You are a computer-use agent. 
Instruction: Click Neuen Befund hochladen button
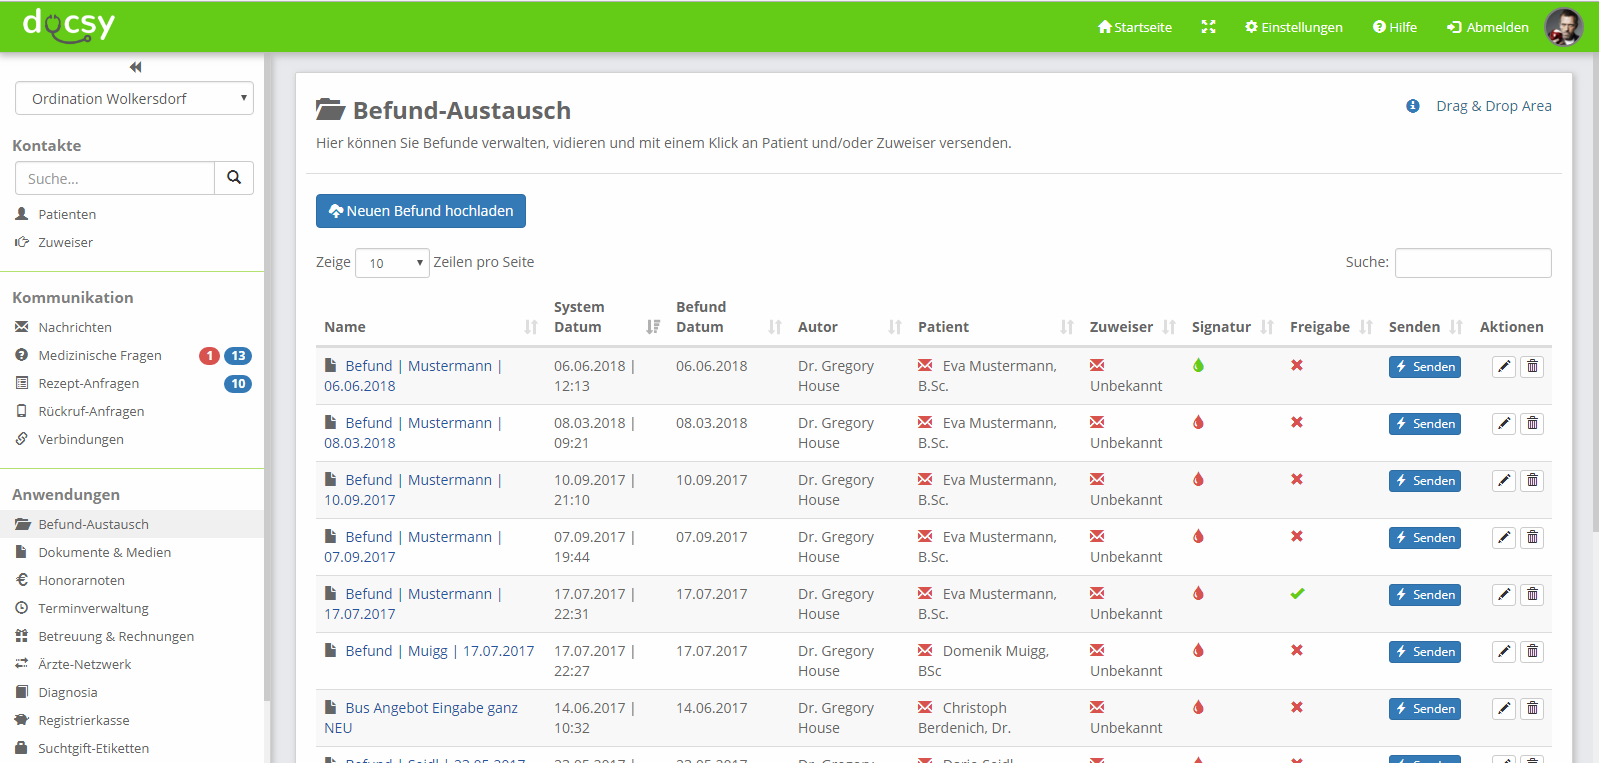(421, 211)
